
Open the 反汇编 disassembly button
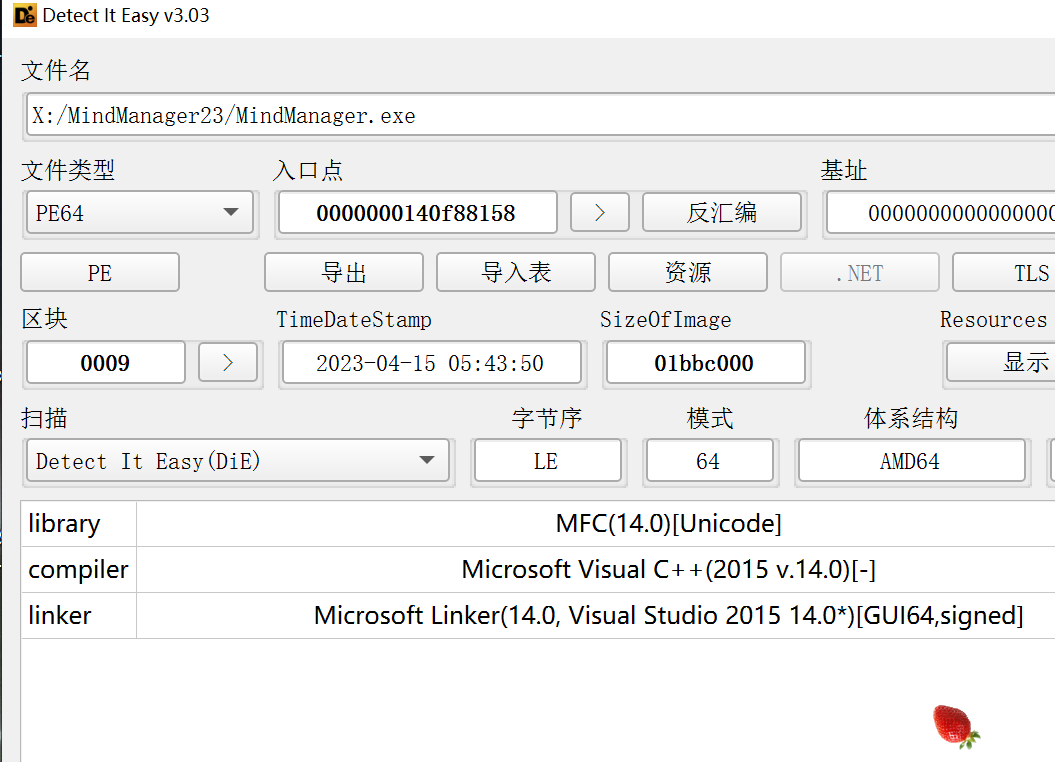point(721,213)
